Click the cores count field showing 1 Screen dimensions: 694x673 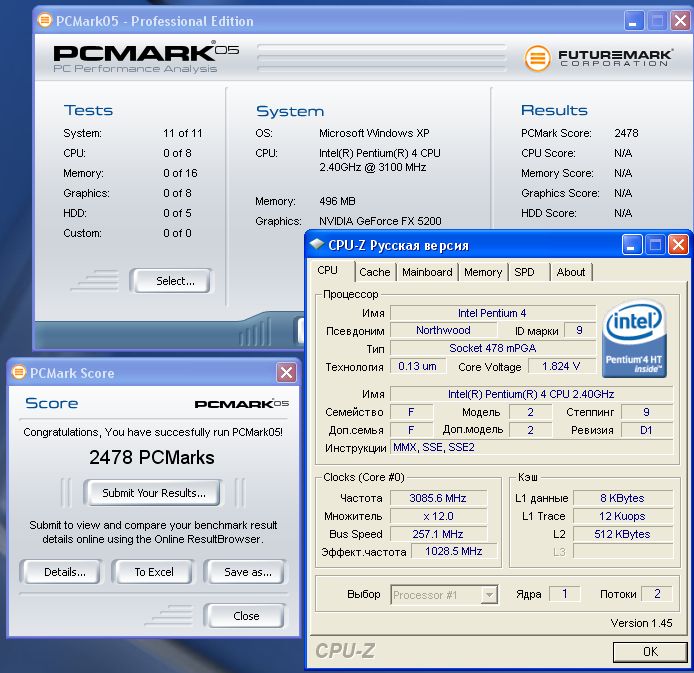[x=564, y=593]
